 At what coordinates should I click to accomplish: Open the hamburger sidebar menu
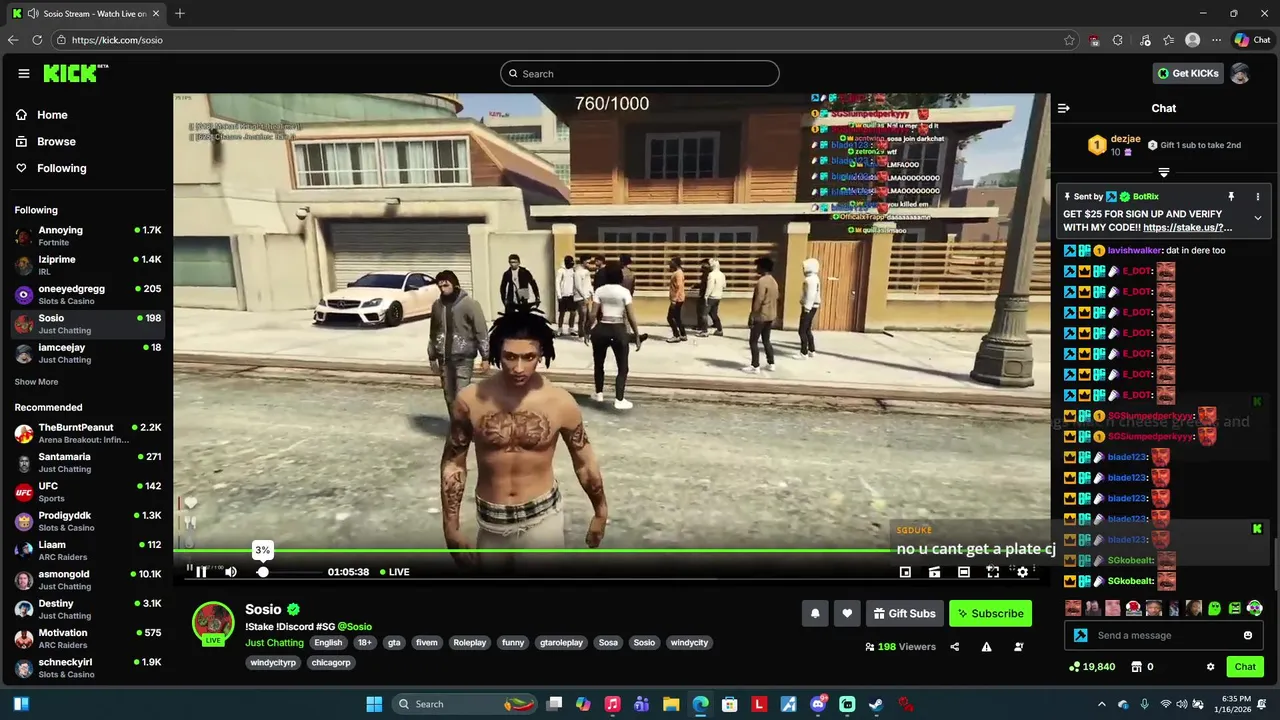(24, 73)
